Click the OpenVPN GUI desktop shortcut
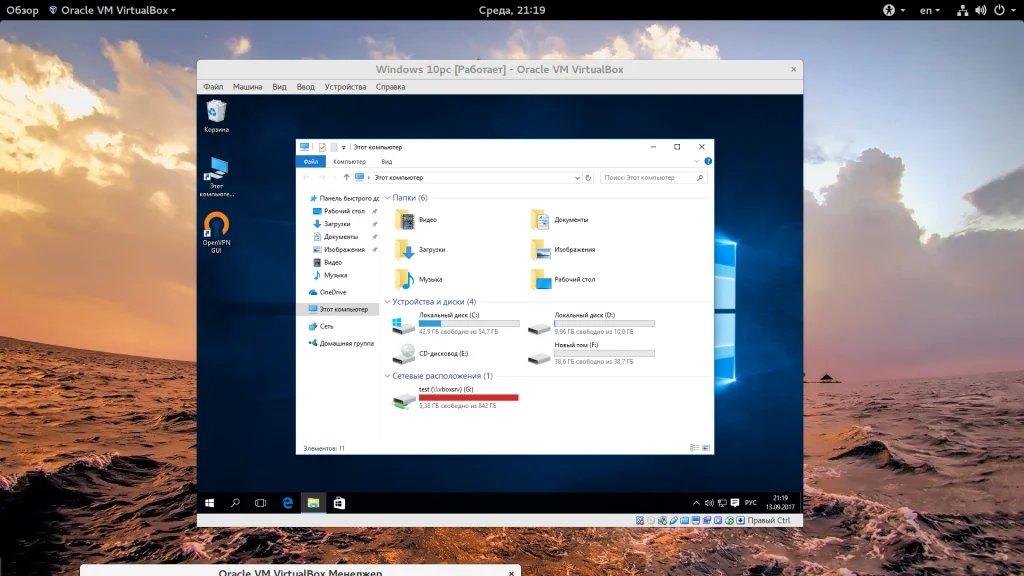Viewport: 1024px width, 576px height. 216,224
